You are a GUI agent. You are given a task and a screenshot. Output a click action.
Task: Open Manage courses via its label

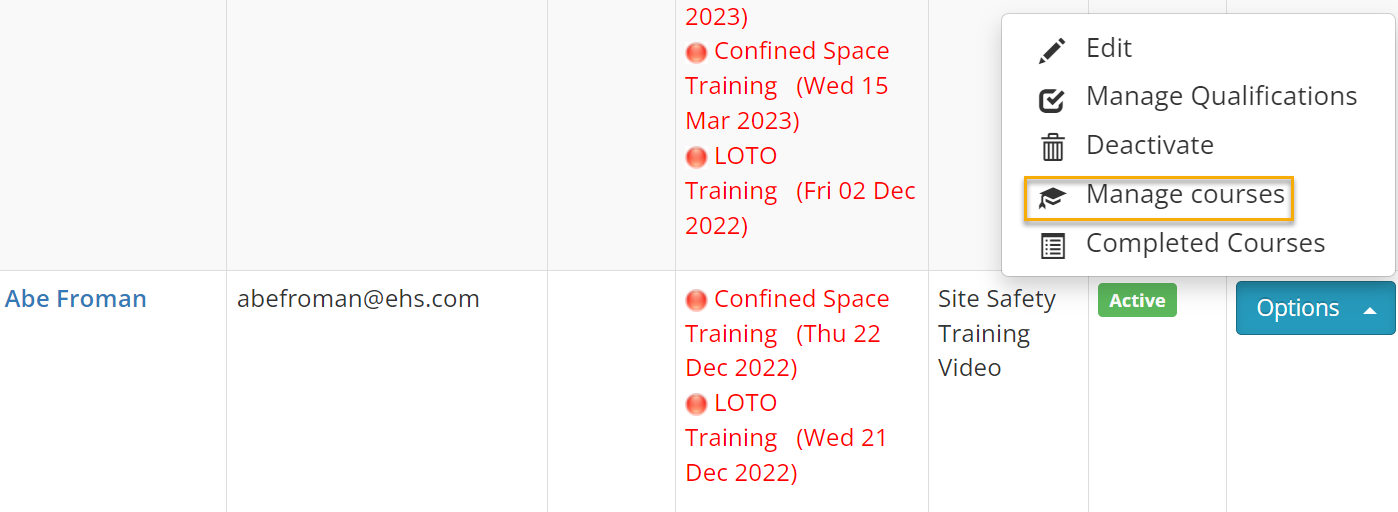tap(1185, 194)
